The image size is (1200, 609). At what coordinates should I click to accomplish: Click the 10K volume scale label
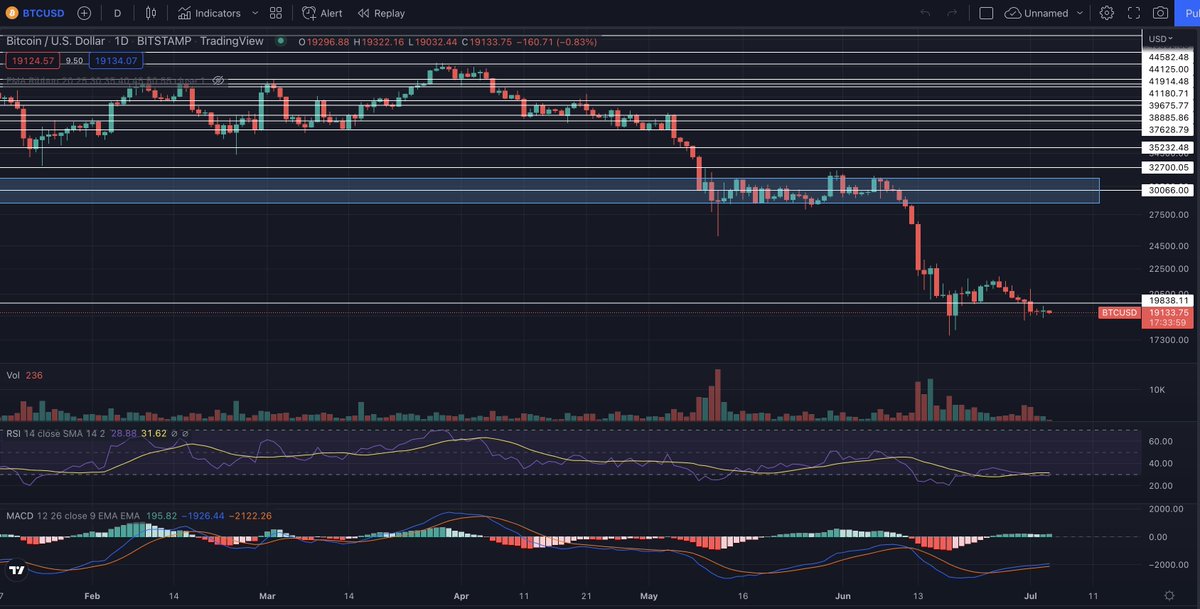[x=1156, y=389]
